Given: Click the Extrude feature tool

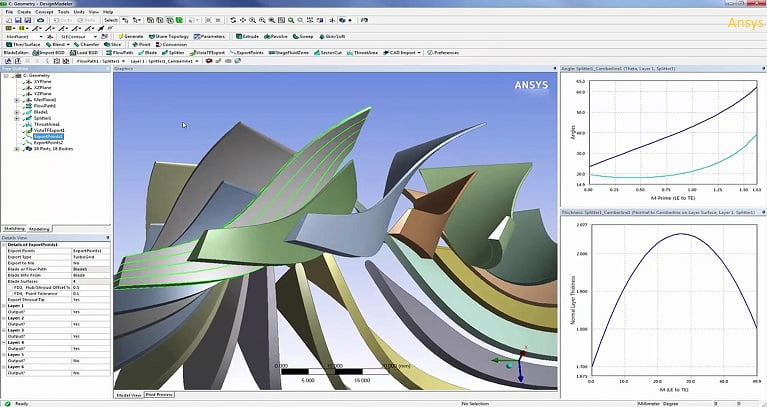Looking at the screenshot, I should point(248,36).
